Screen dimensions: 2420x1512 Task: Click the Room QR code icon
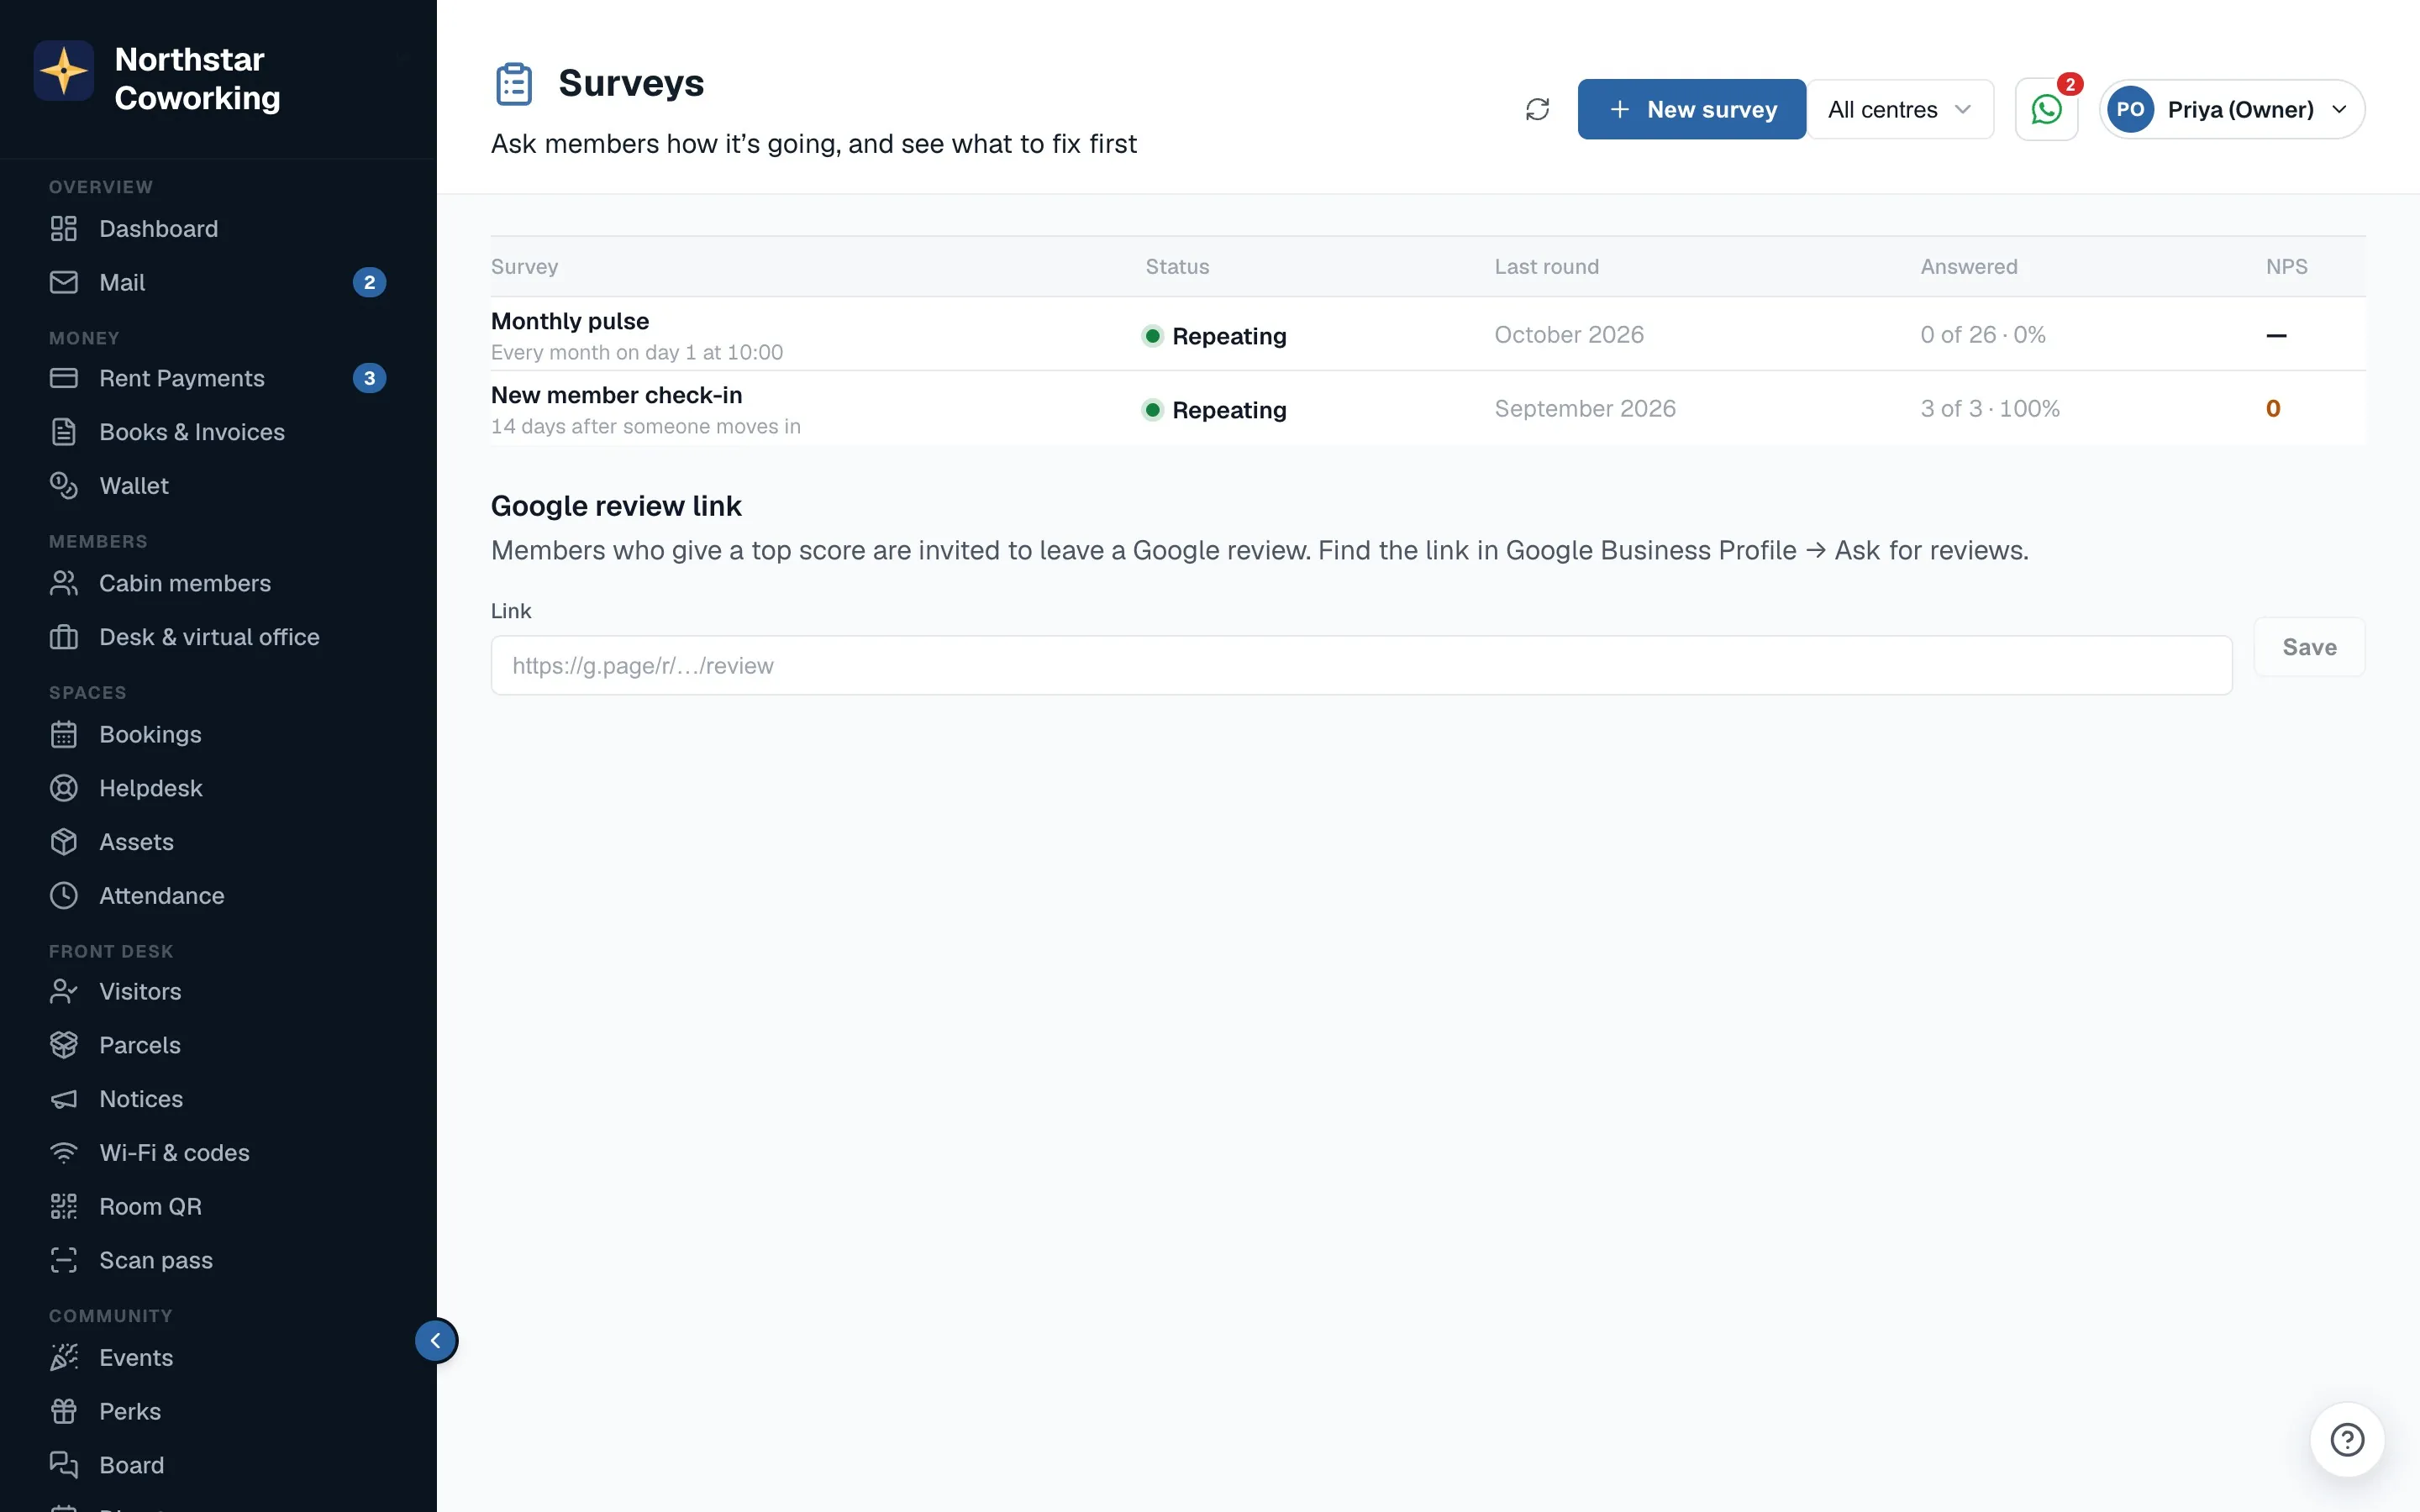[64, 1207]
